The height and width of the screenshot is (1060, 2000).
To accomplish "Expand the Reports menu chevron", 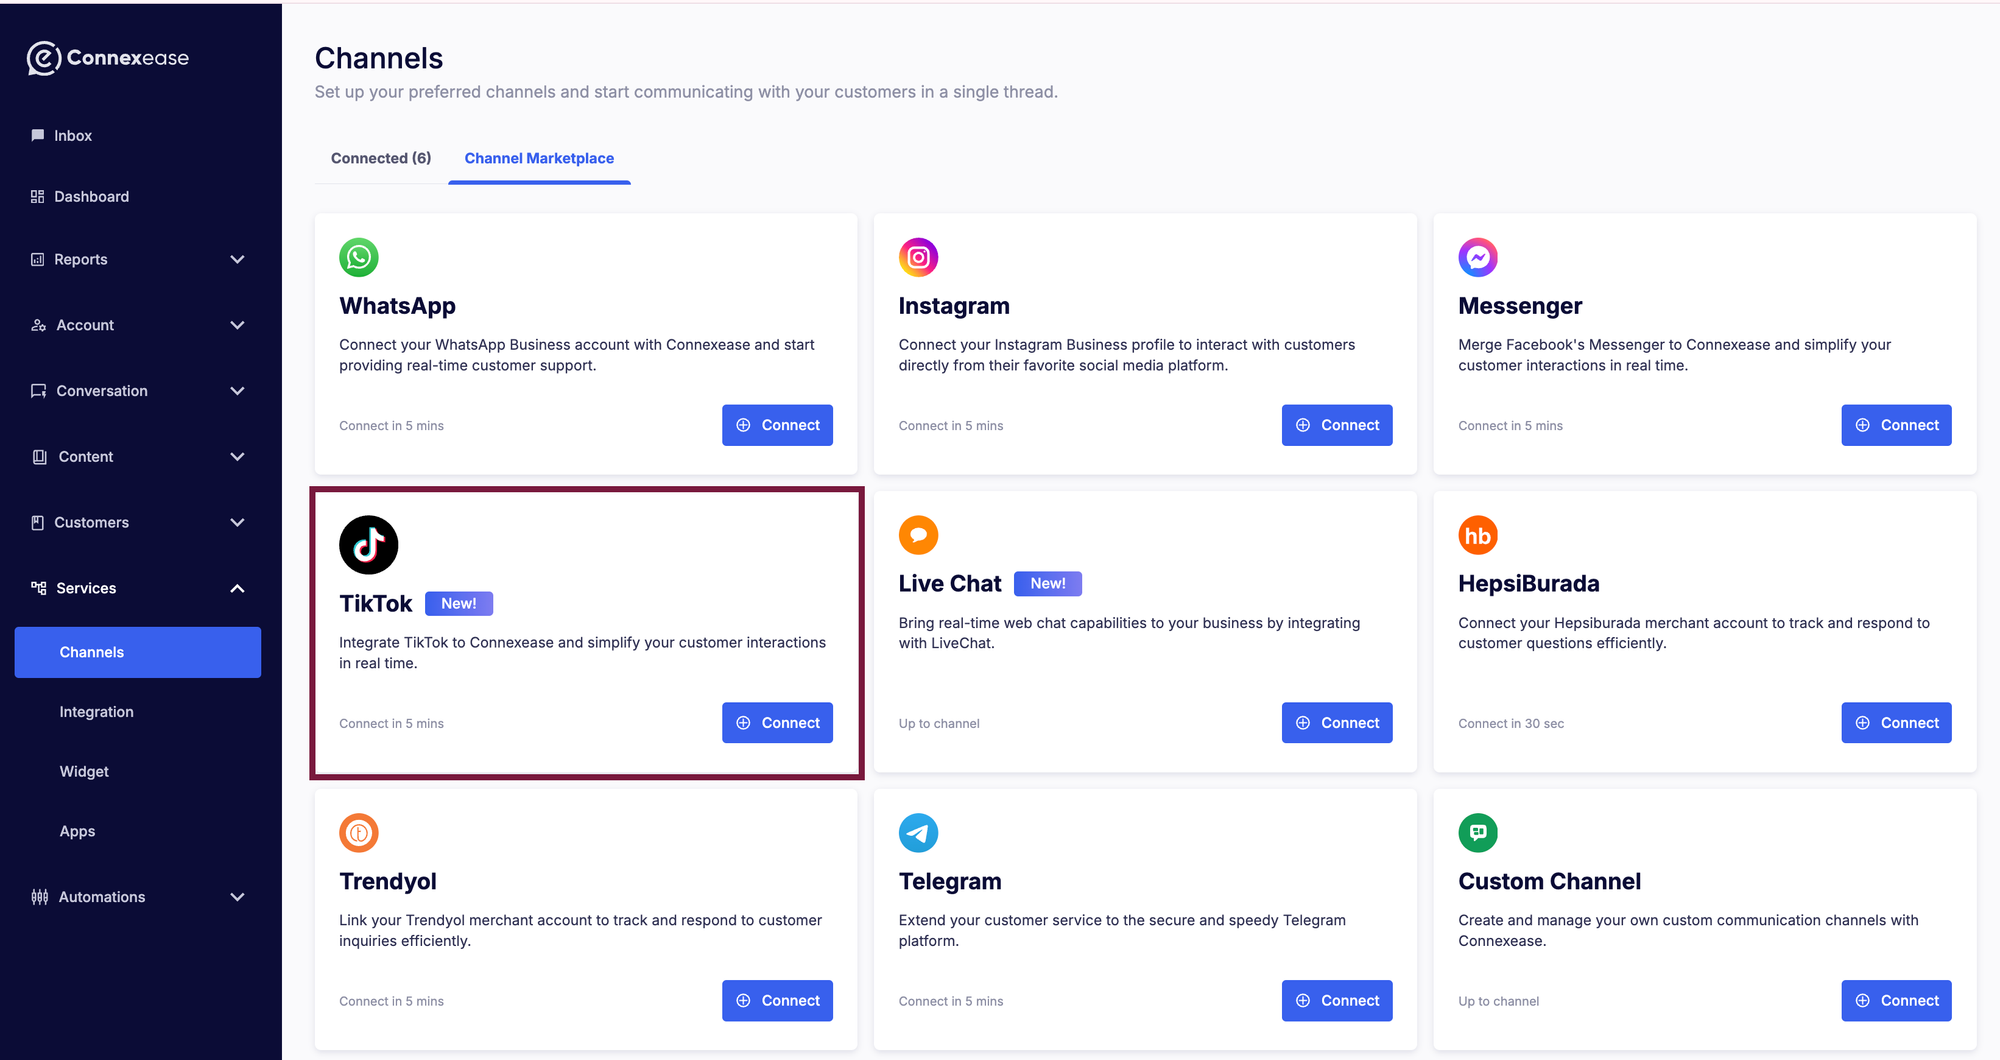I will click(x=237, y=260).
